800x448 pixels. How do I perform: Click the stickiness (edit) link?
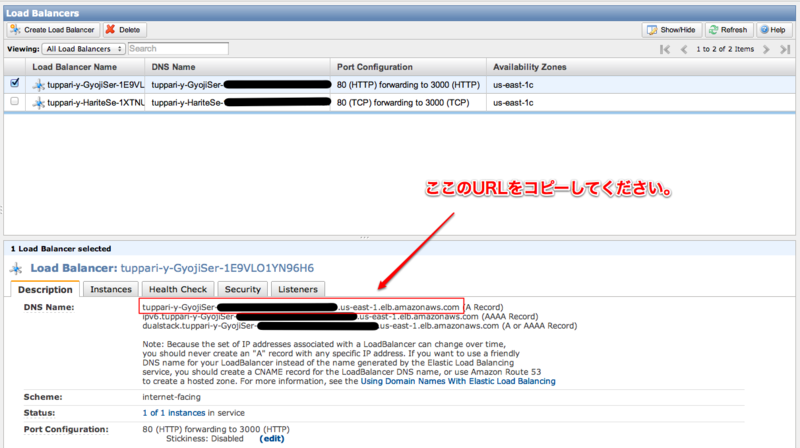tap(271, 439)
